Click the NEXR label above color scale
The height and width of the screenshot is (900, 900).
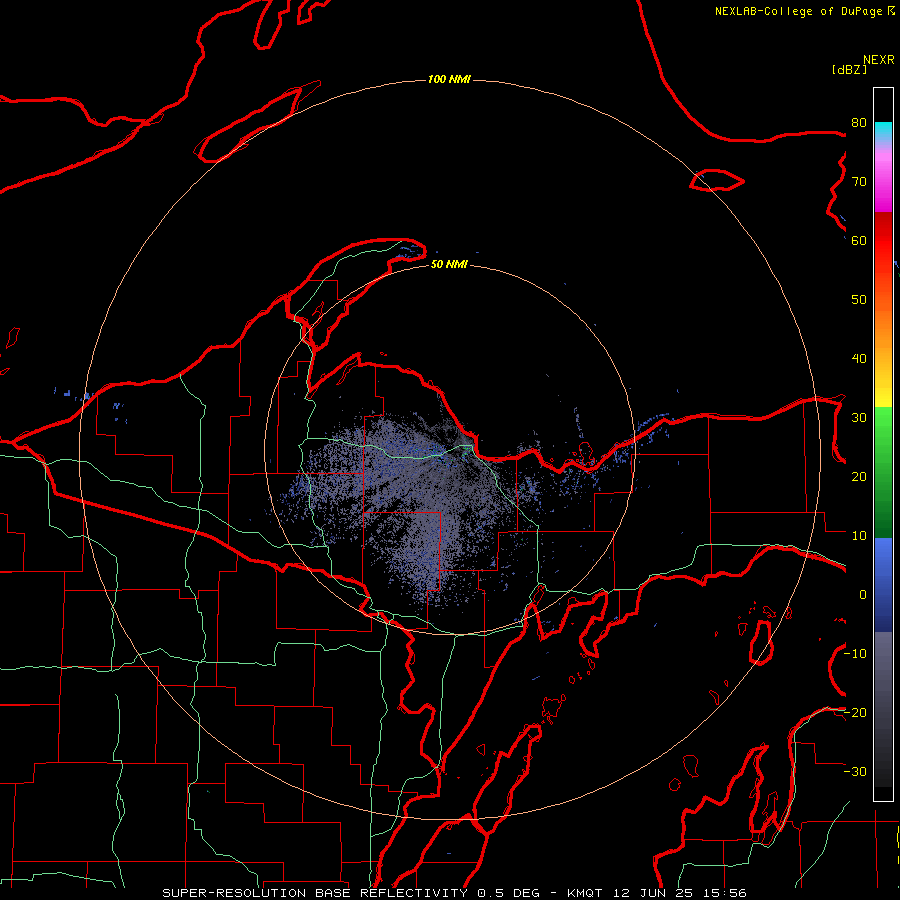(x=879, y=60)
